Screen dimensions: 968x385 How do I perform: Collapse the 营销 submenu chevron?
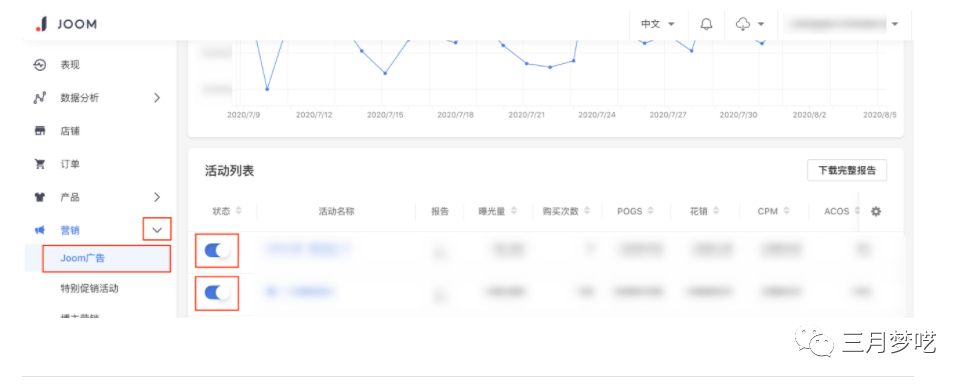tap(157, 230)
